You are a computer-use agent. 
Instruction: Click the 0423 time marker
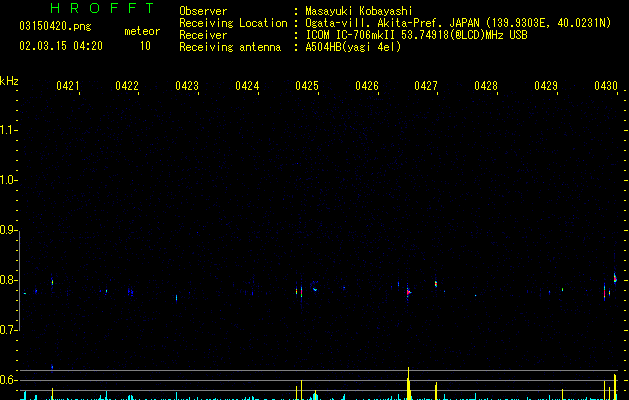[x=187, y=86]
